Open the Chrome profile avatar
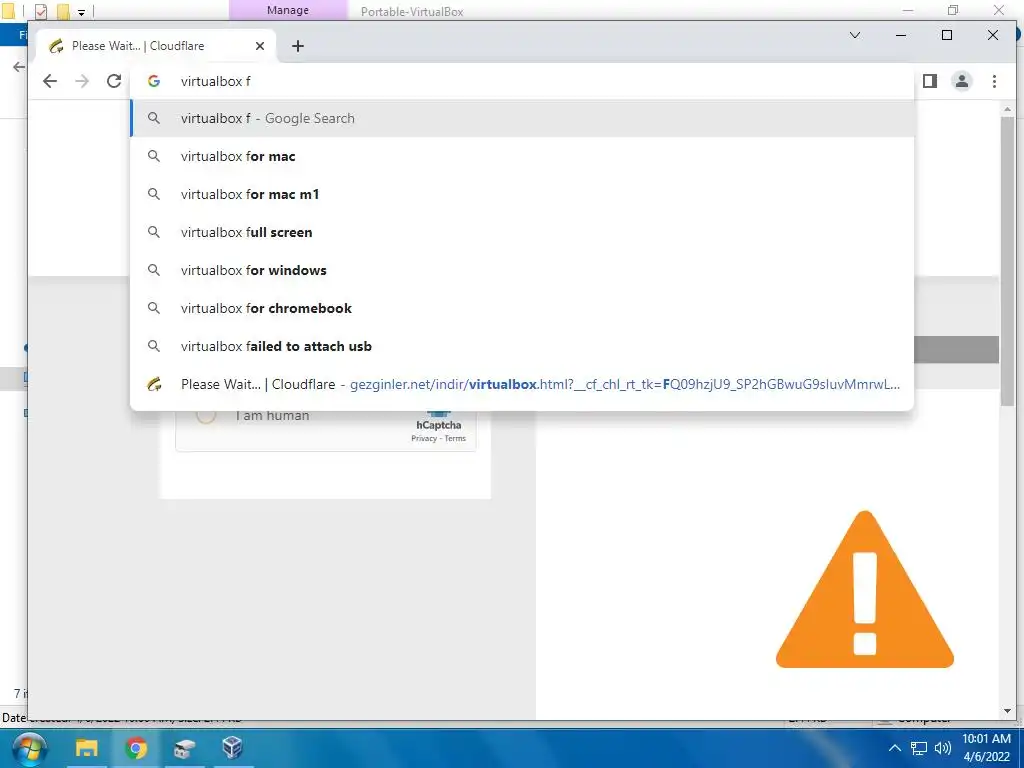This screenshot has height=768, width=1024. coord(962,81)
